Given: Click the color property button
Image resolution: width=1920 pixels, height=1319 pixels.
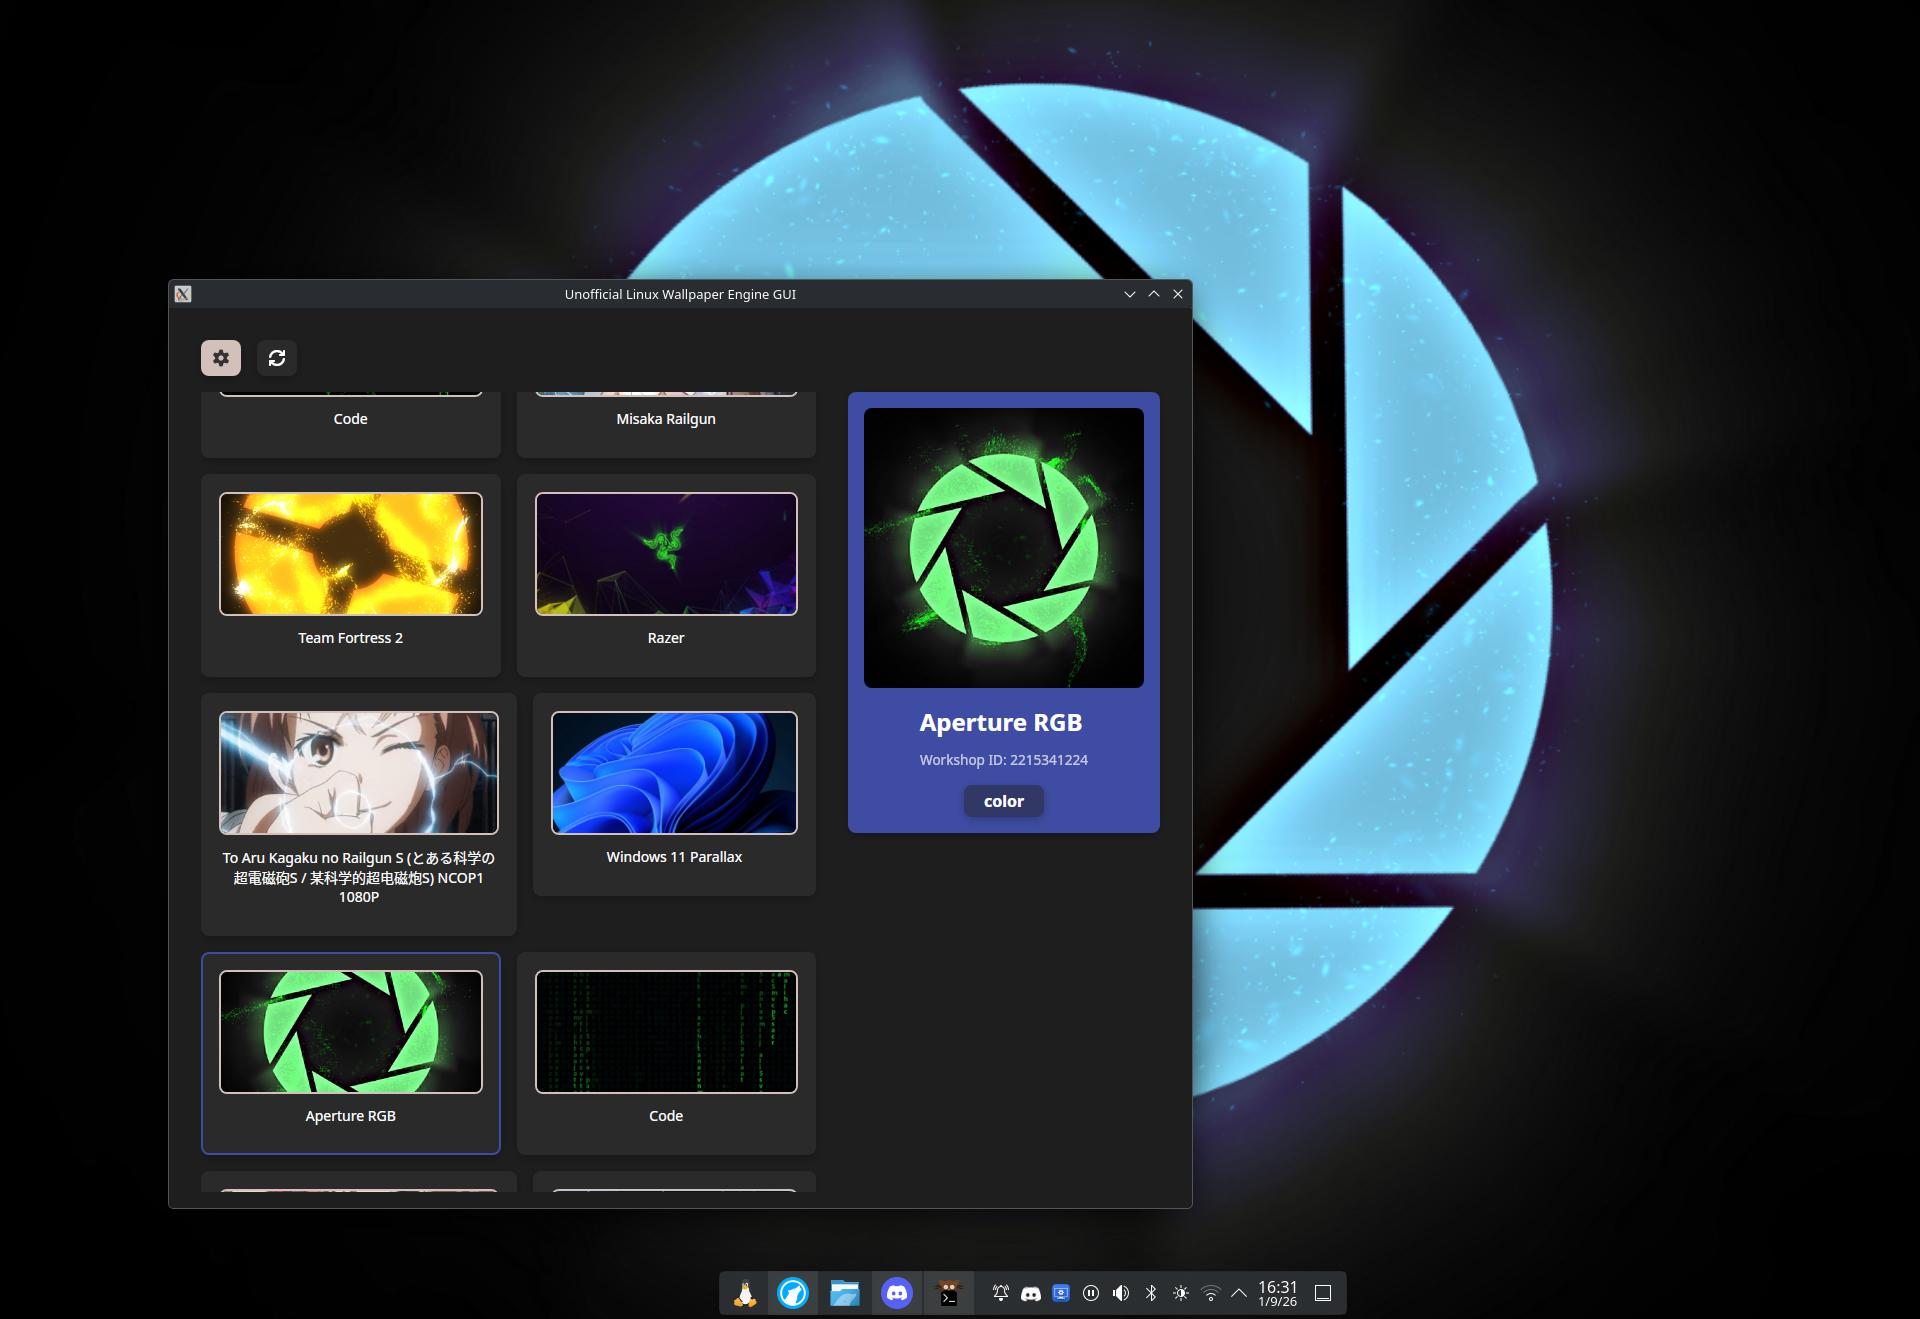Looking at the screenshot, I should pyautogui.click(x=1003, y=801).
